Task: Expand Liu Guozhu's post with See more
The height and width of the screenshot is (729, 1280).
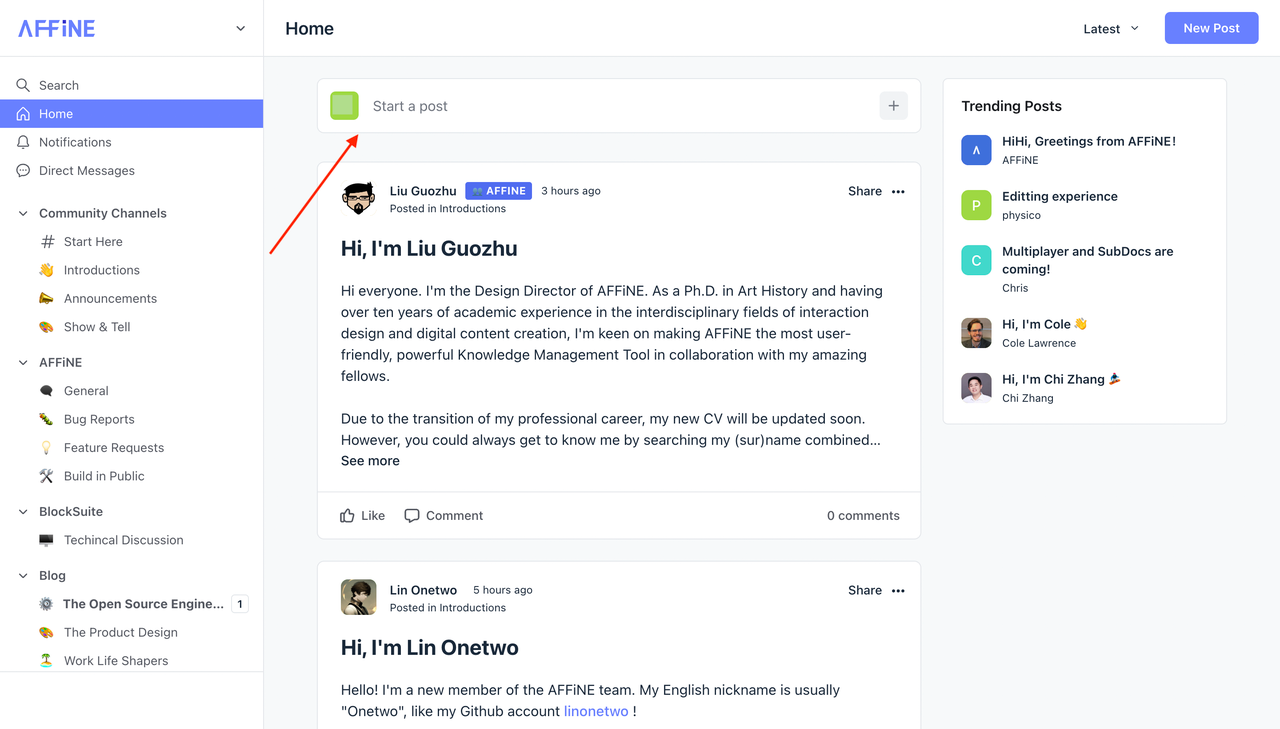Action: (370, 461)
